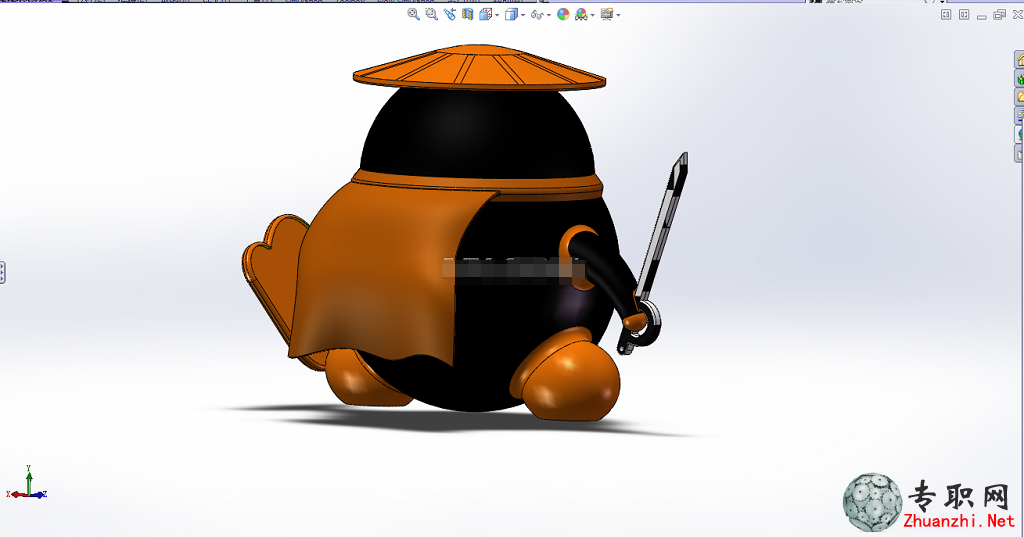Click the second document window tiling icon

(x=964, y=14)
